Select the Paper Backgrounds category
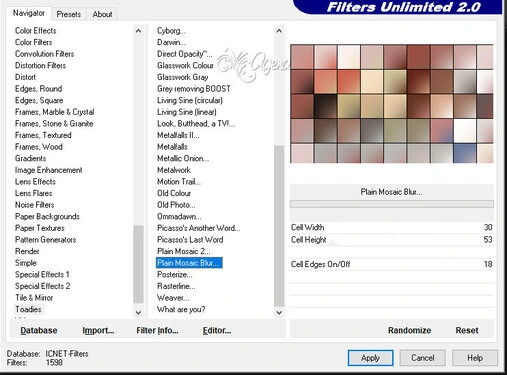507x375 pixels. click(47, 217)
